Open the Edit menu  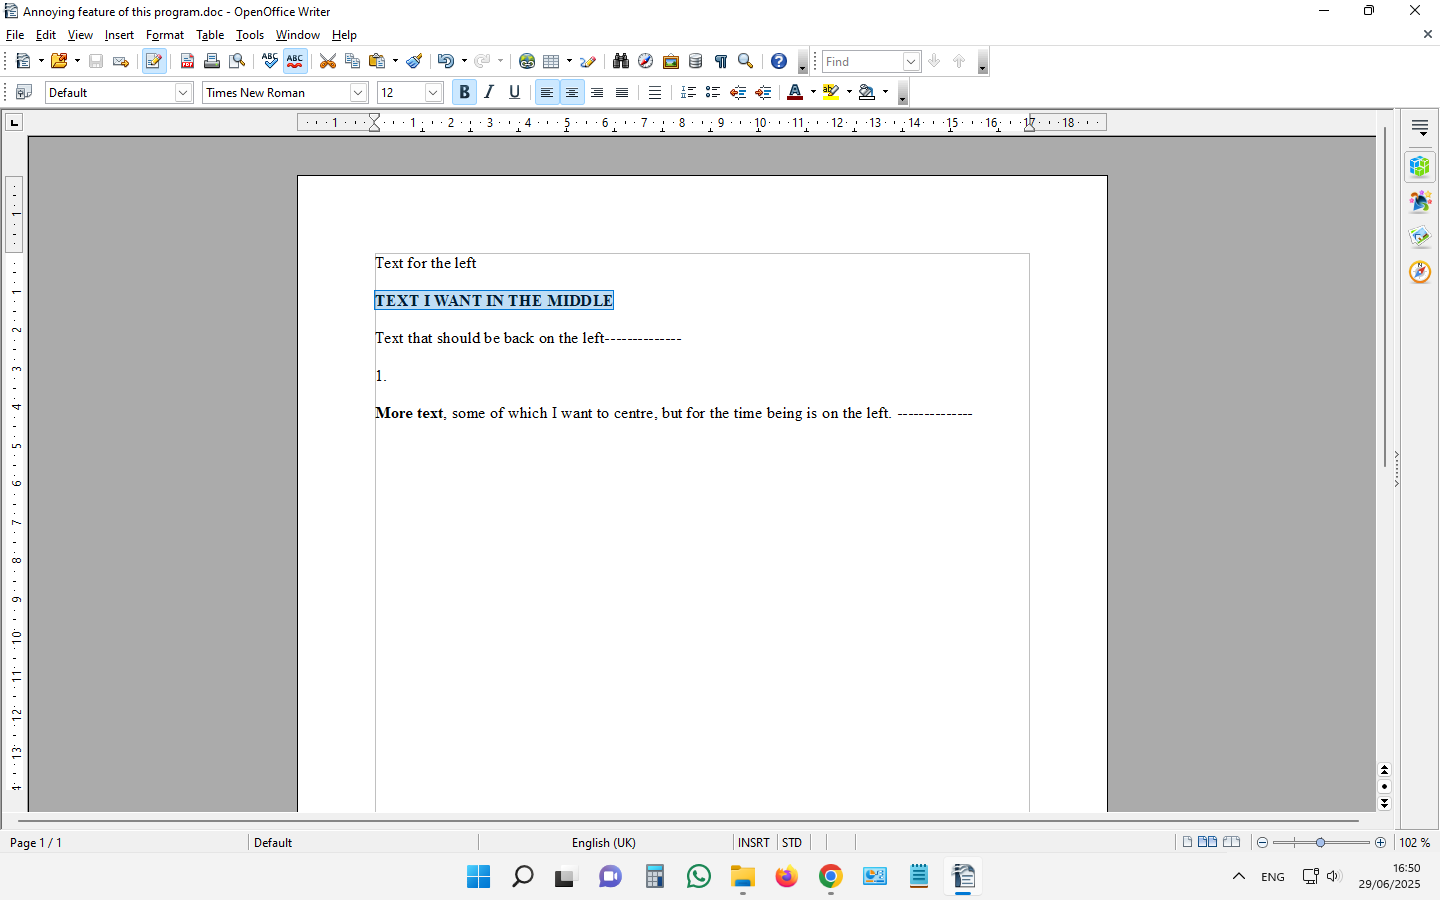(46, 35)
